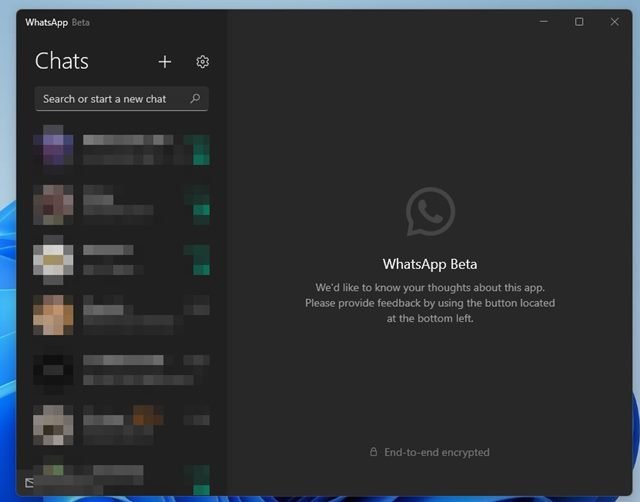The image size is (640, 502).
Task: Focus the 'Search or start a new chat' field
Action: coord(110,99)
